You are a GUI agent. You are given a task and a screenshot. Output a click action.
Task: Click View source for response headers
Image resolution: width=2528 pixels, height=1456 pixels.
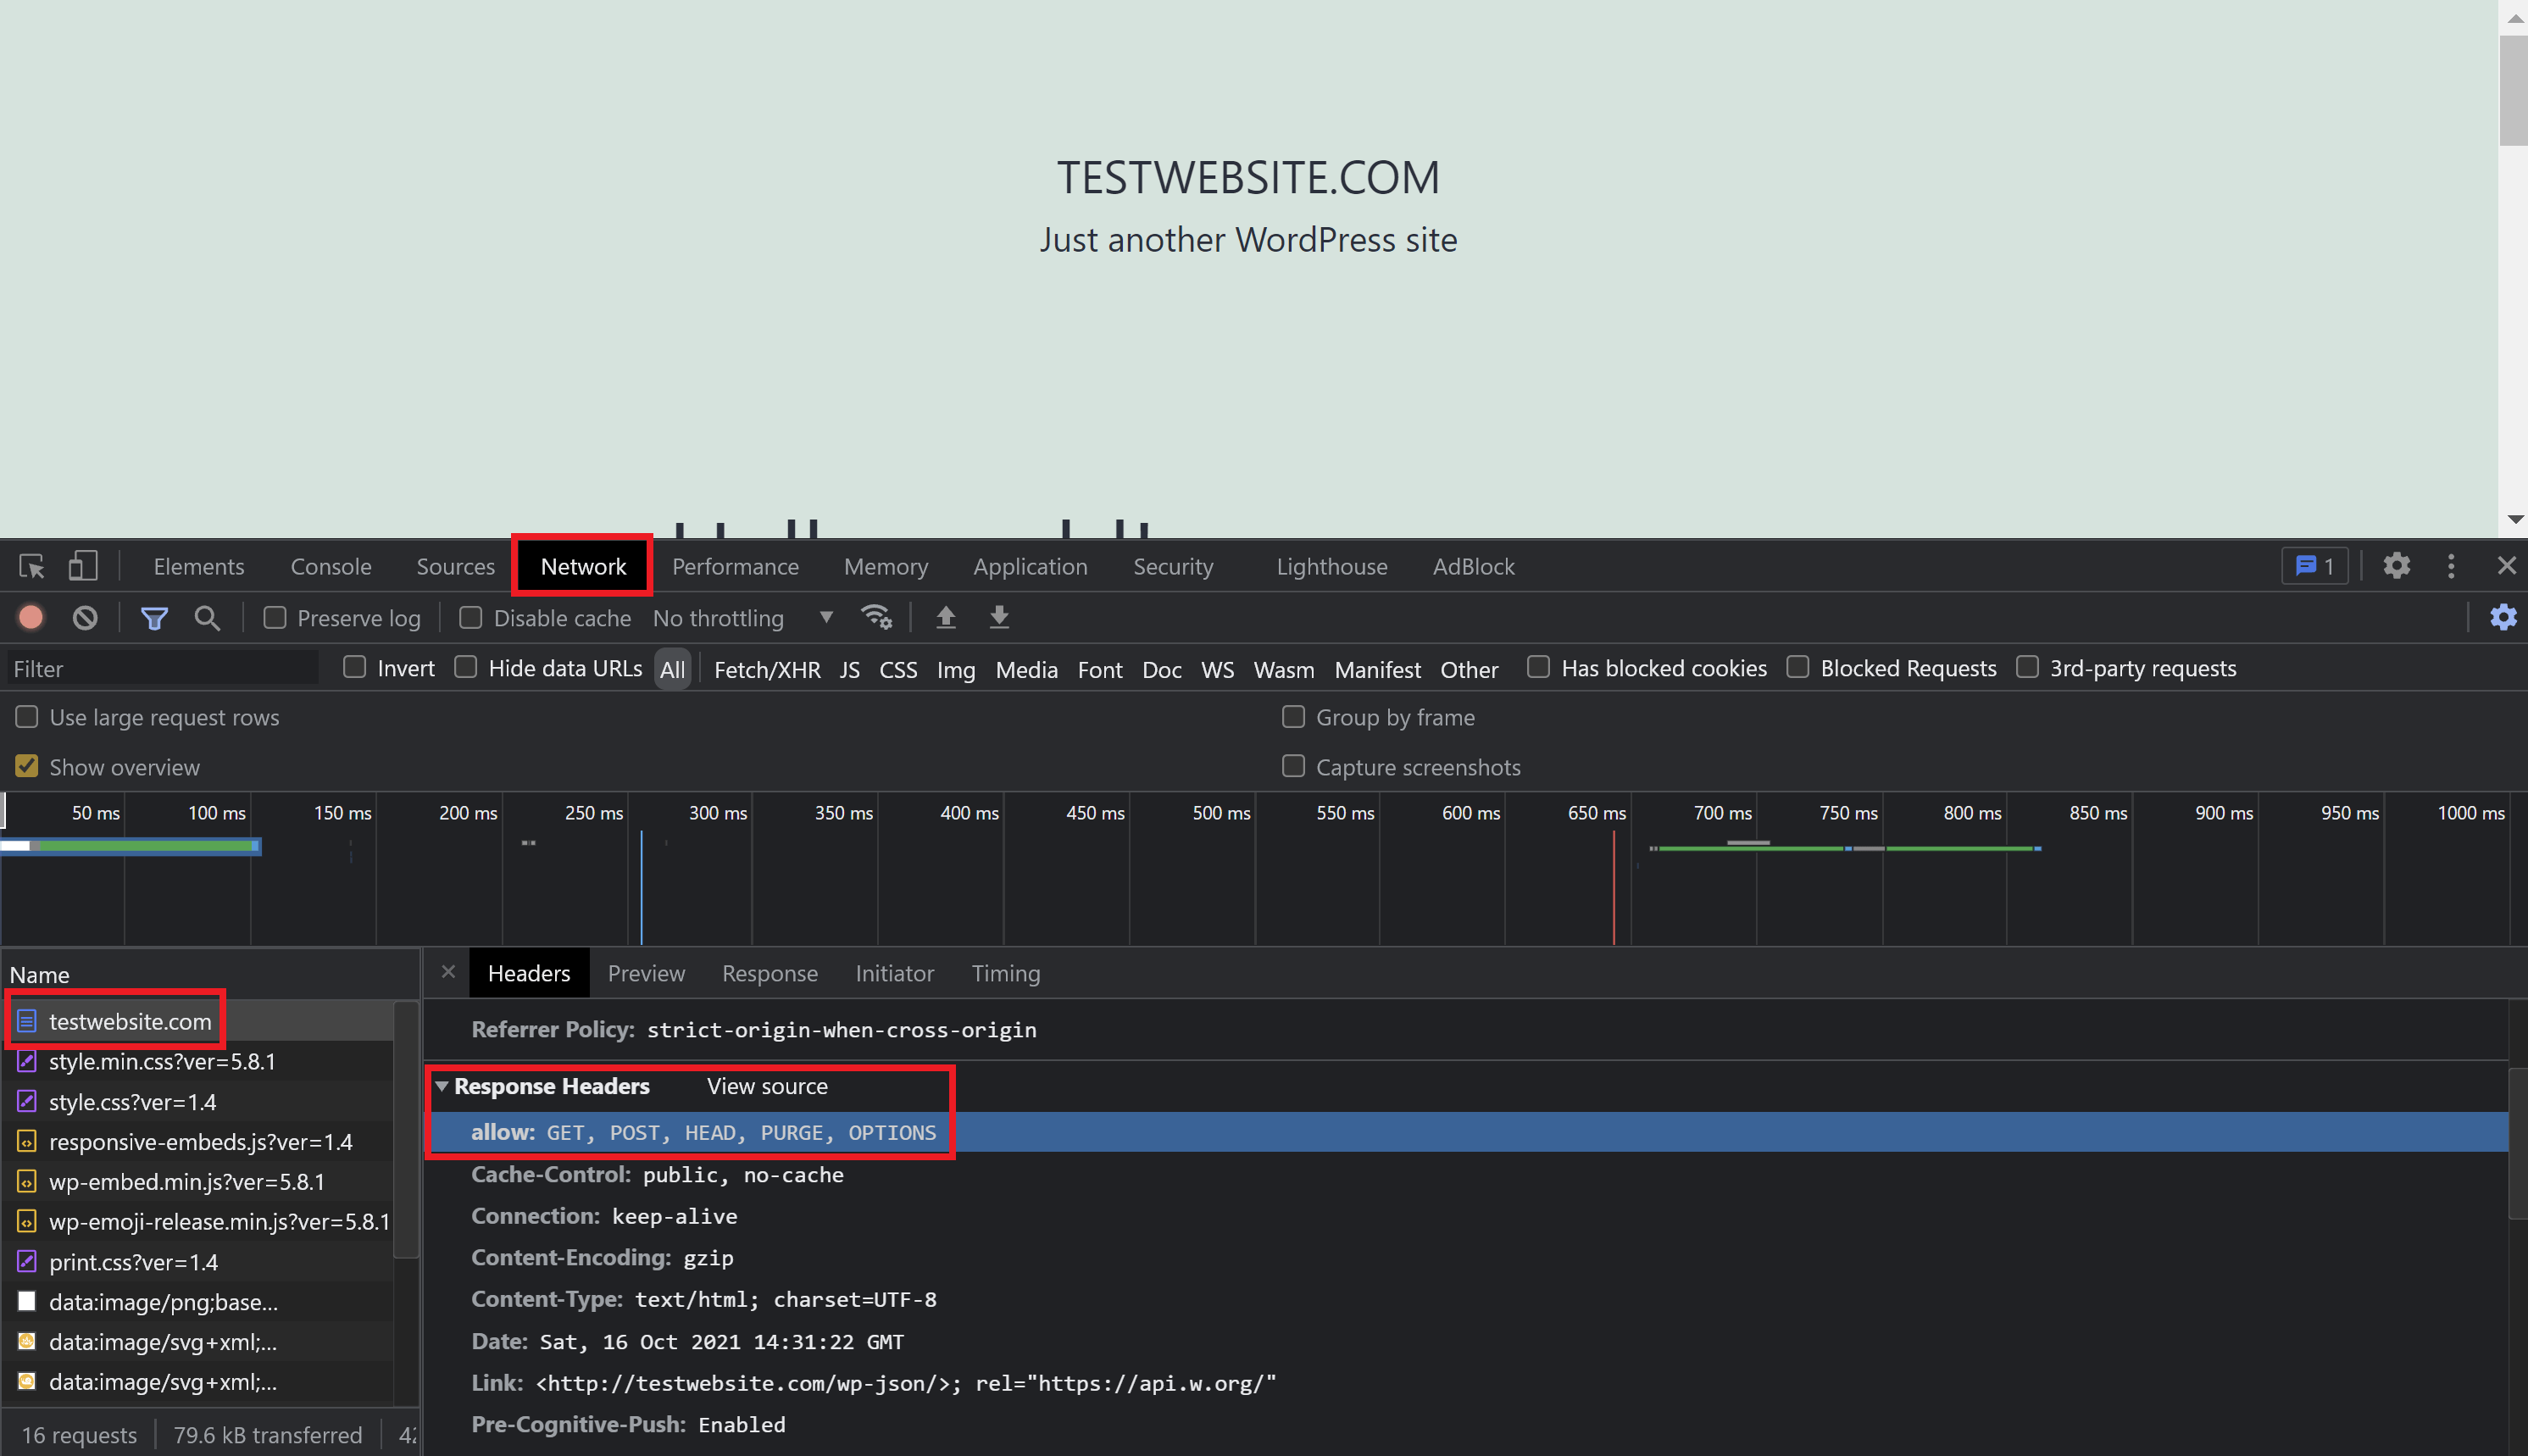[x=767, y=1086]
